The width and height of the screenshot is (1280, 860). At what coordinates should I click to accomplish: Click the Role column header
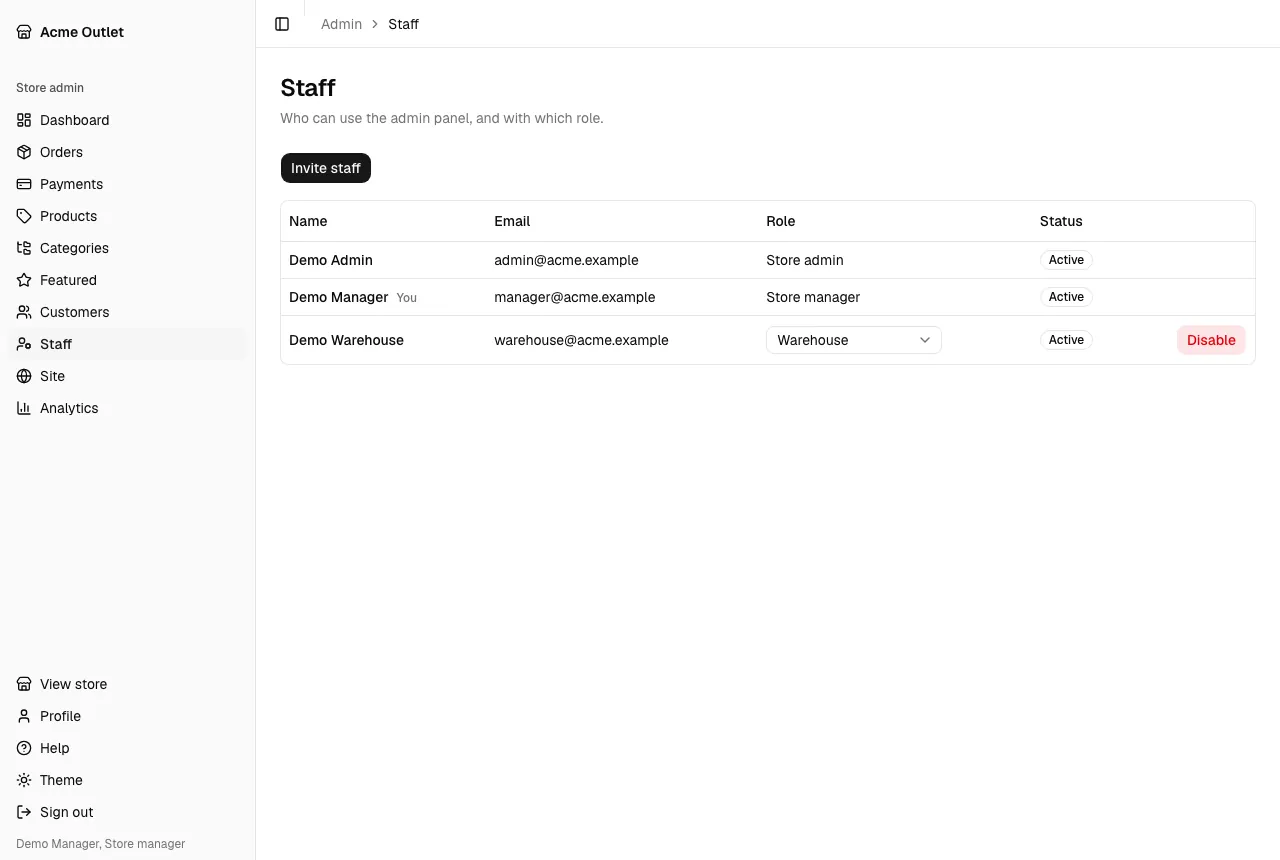point(781,221)
